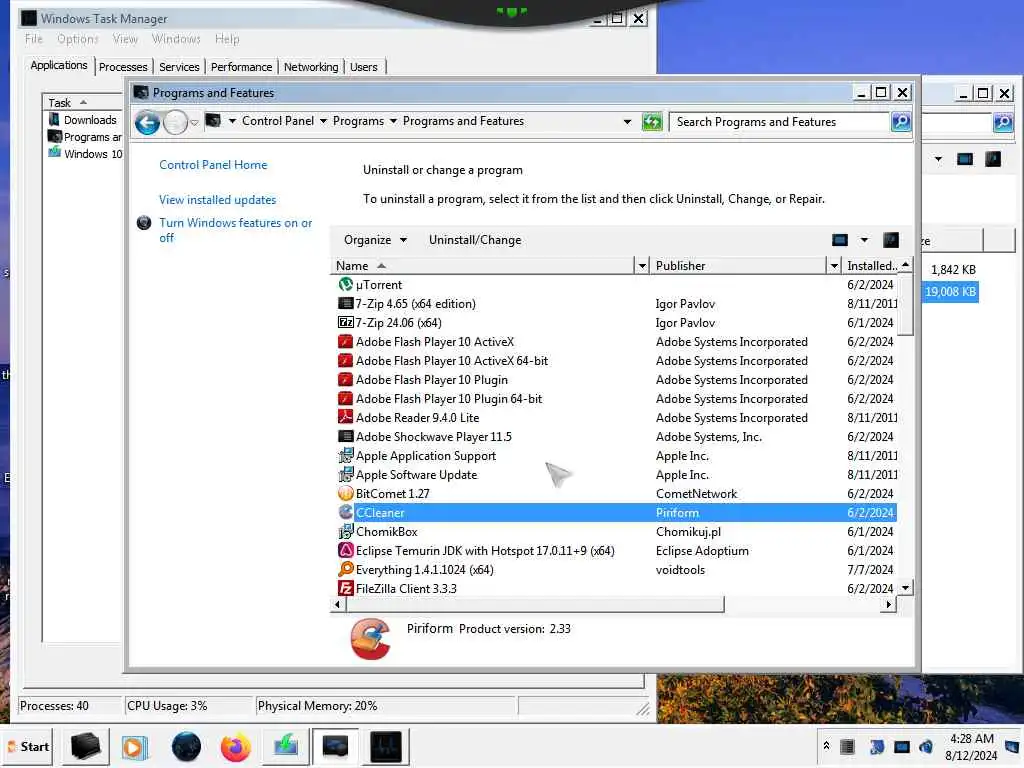This screenshot has width=1024, height=768.
Task: Click the Forward arrow in Programs and Features
Action: click(175, 122)
